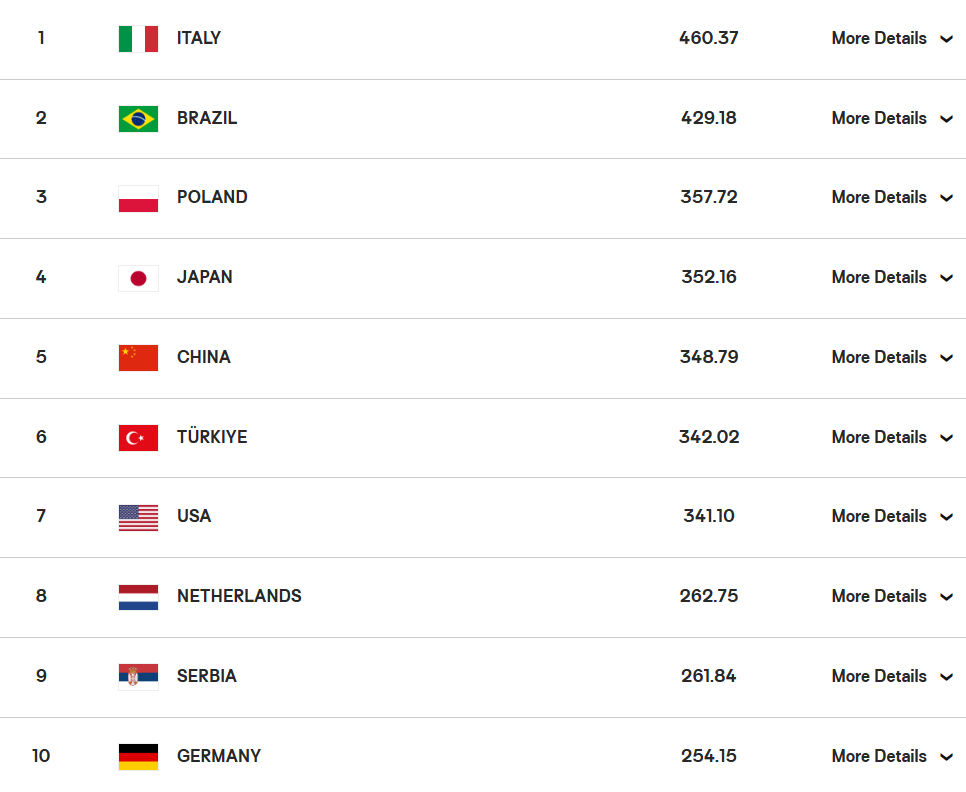
Task: Click the Germany flag icon
Action: click(138, 757)
